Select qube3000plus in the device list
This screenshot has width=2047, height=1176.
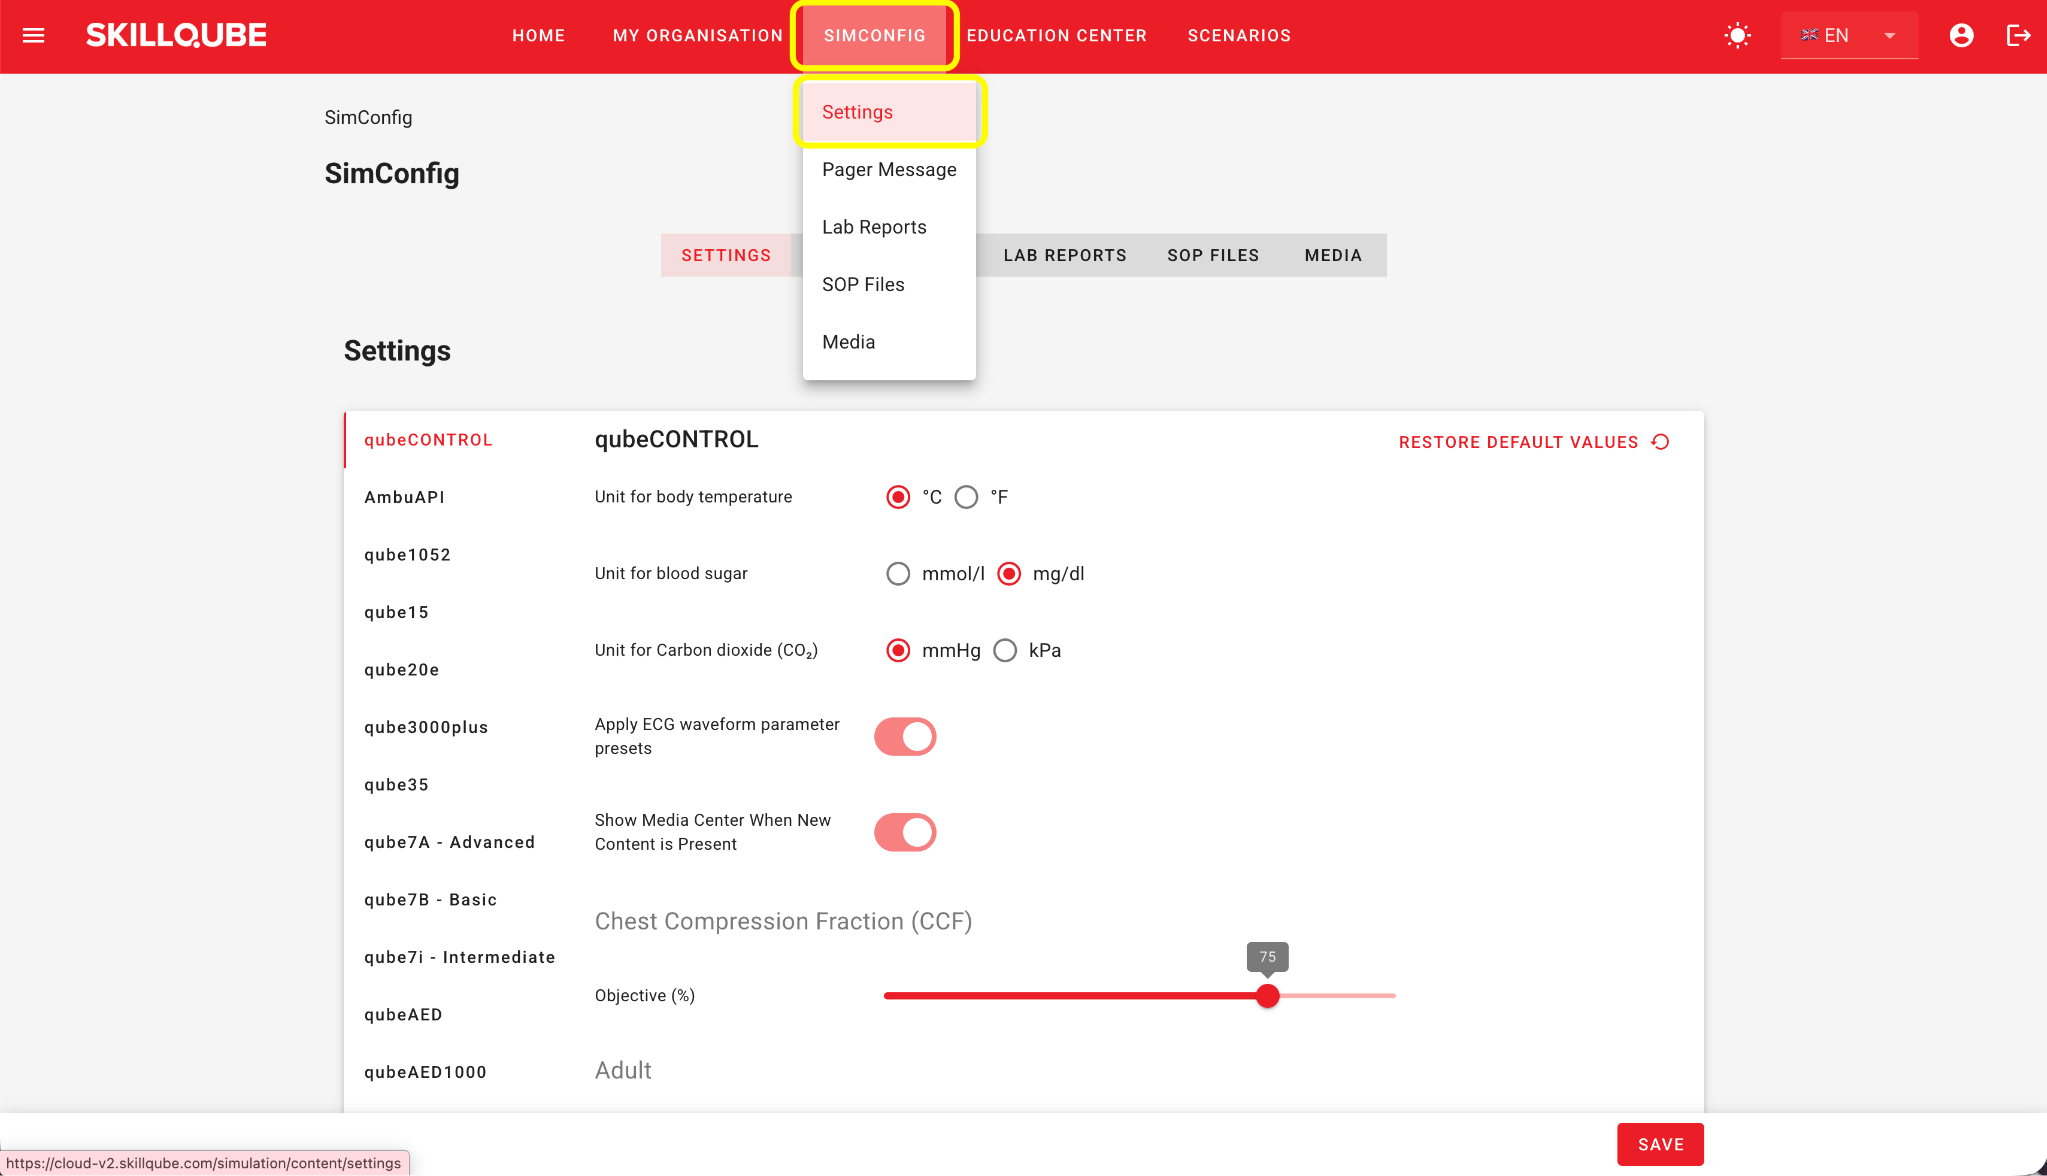pyautogui.click(x=426, y=728)
